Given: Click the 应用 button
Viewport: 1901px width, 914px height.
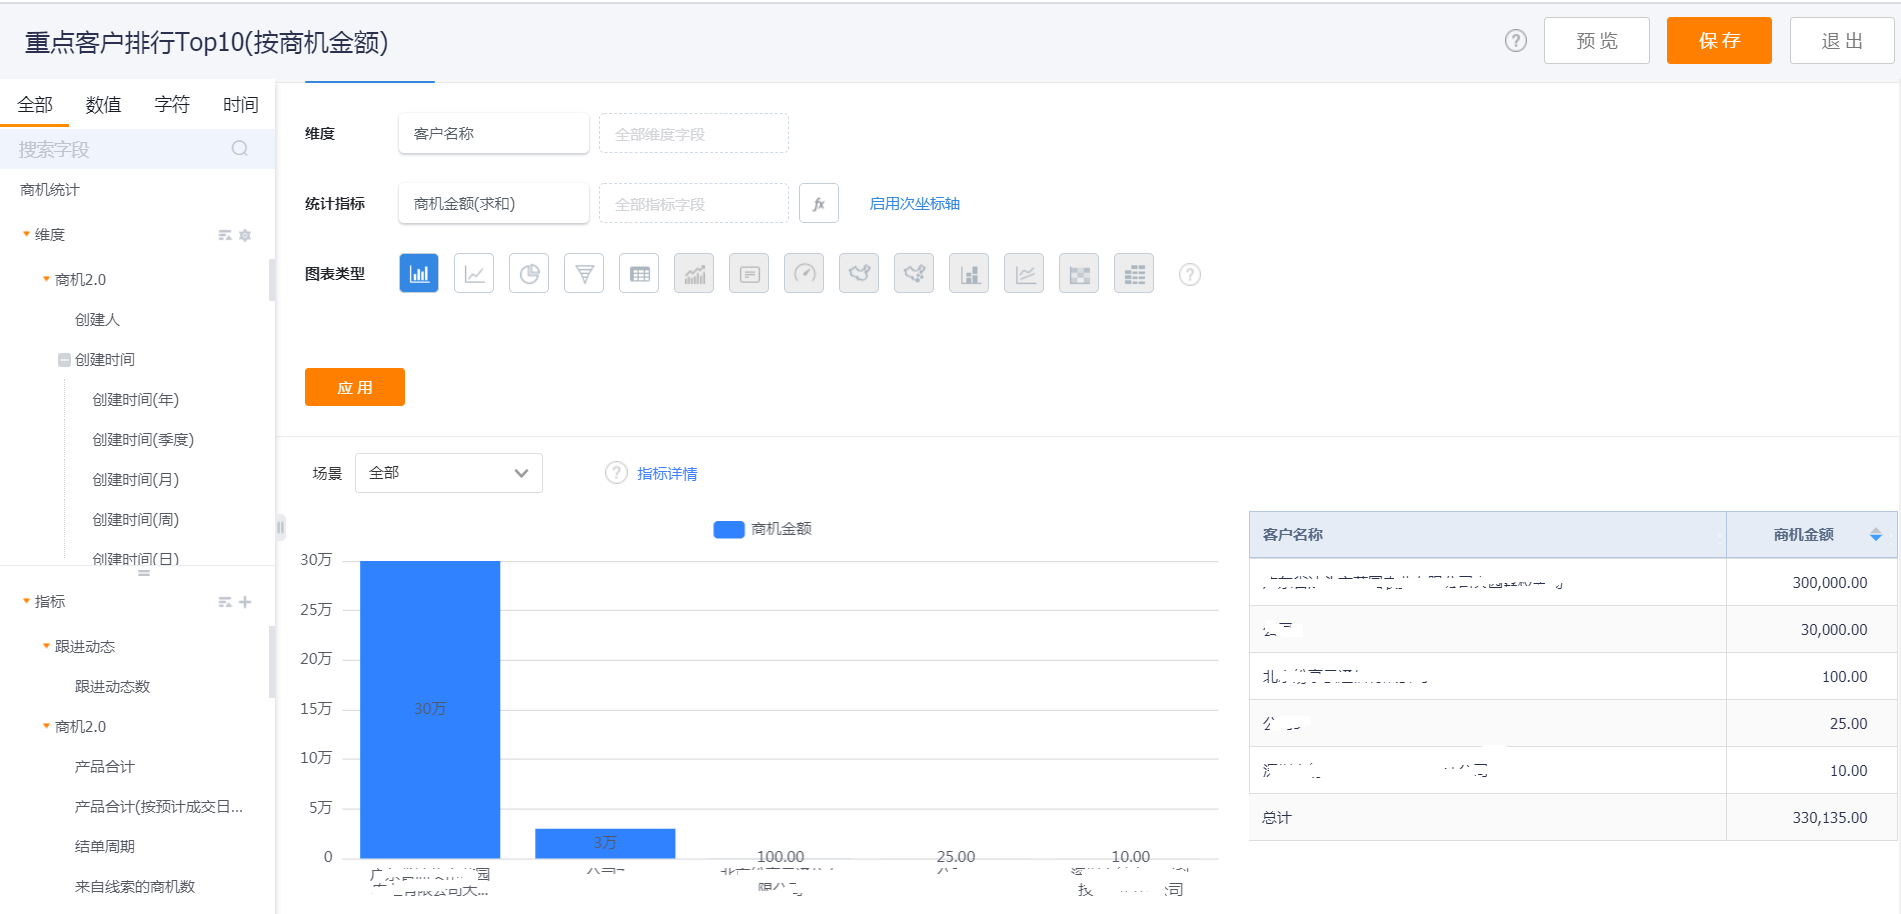Looking at the screenshot, I should pyautogui.click(x=354, y=387).
